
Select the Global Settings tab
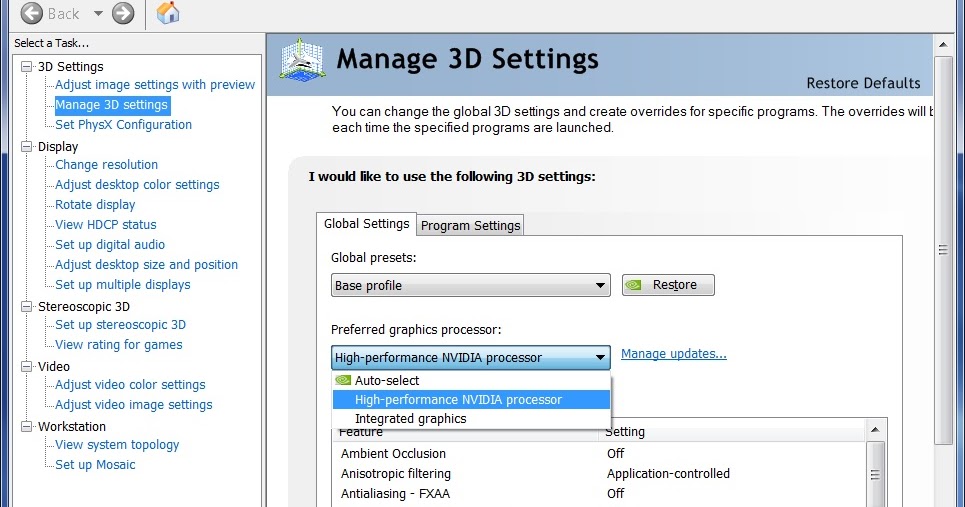click(366, 224)
